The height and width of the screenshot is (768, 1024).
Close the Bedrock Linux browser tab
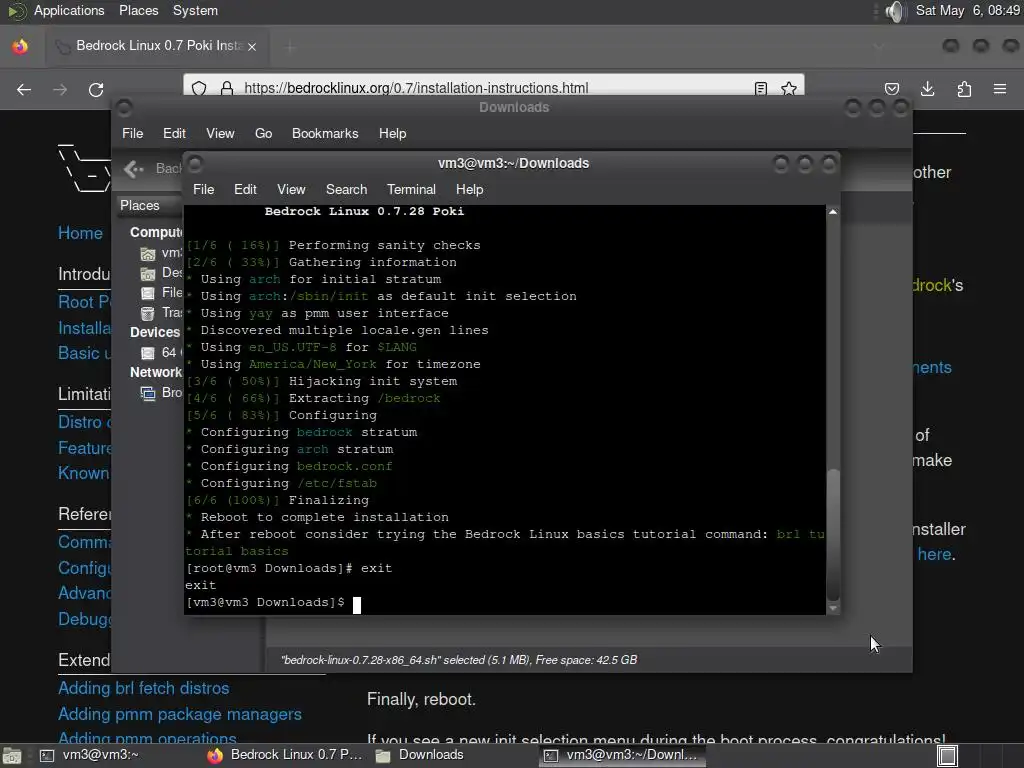[251, 46]
